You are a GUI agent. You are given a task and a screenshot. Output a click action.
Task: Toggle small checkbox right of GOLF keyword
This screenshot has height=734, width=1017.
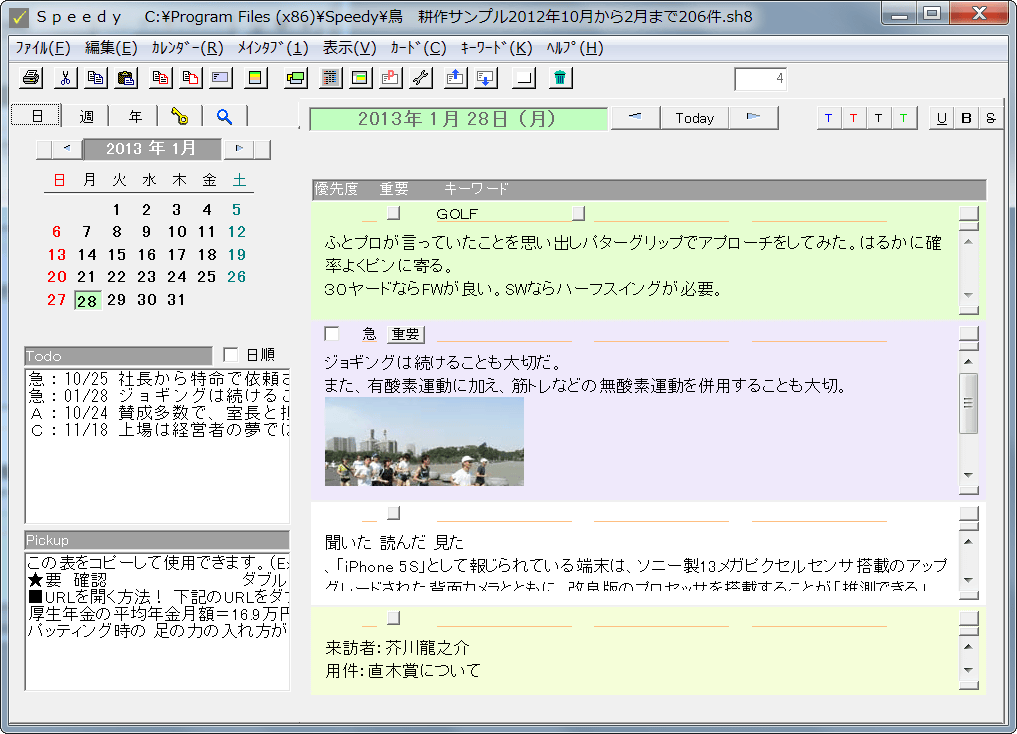click(x=579, y=213)
